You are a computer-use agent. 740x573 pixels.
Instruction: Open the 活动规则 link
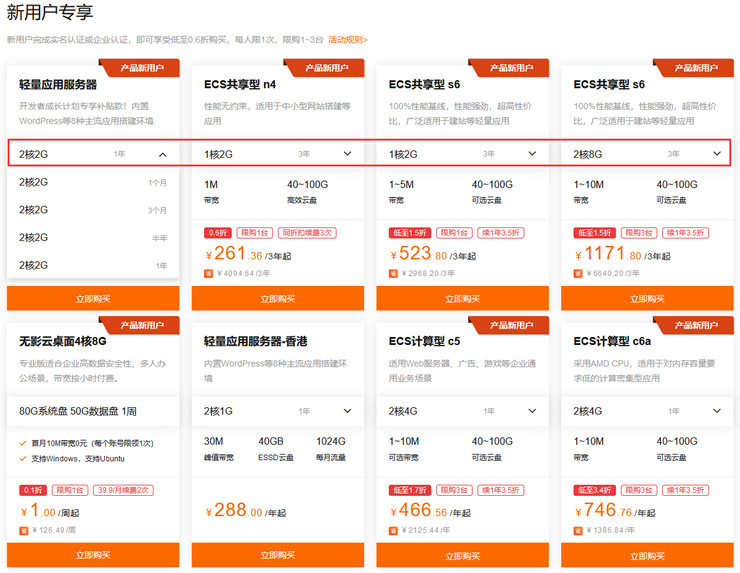coord(347,40)
